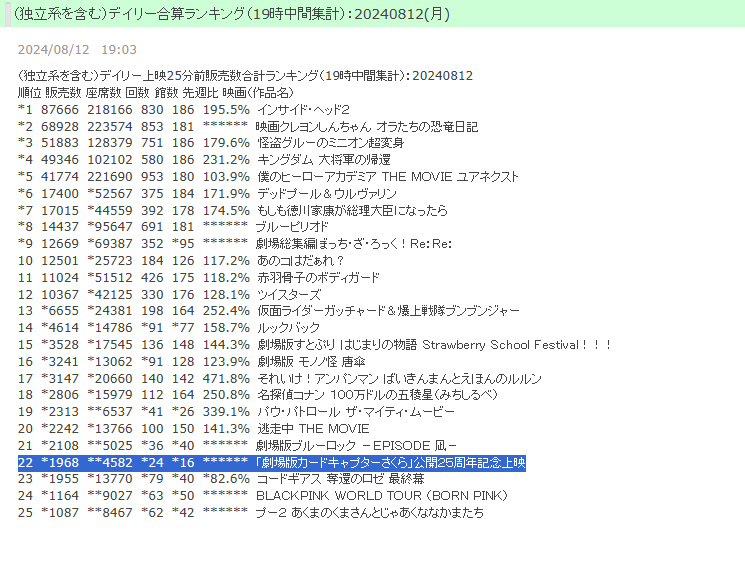This screenshot has width=745, height=581.
Task: Click the percentage 231.2% in the キングダム row
Action: pyautogui.click(x=226, y=160)
